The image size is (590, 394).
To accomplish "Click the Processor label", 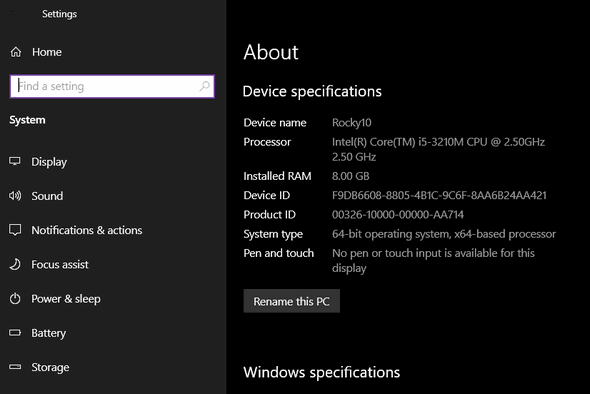I will coord(267,142).
